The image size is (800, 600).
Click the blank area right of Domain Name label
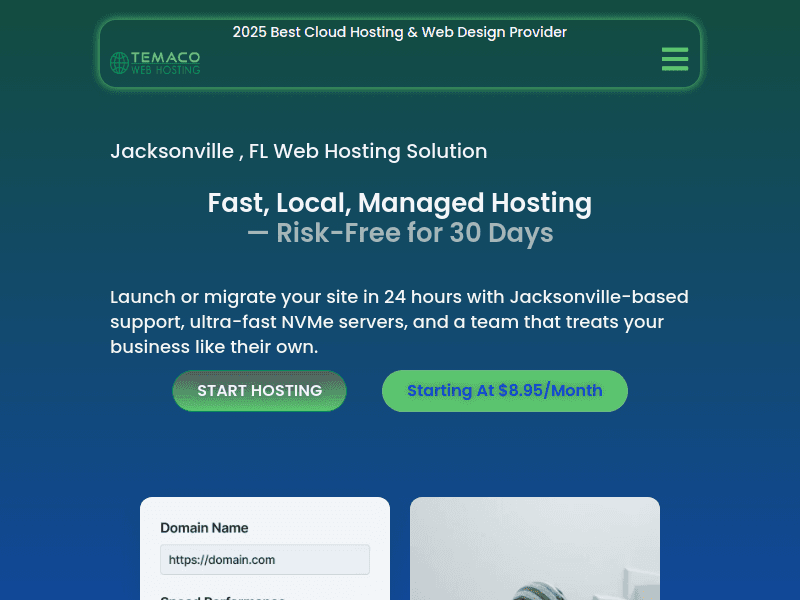tap(320, 528)
